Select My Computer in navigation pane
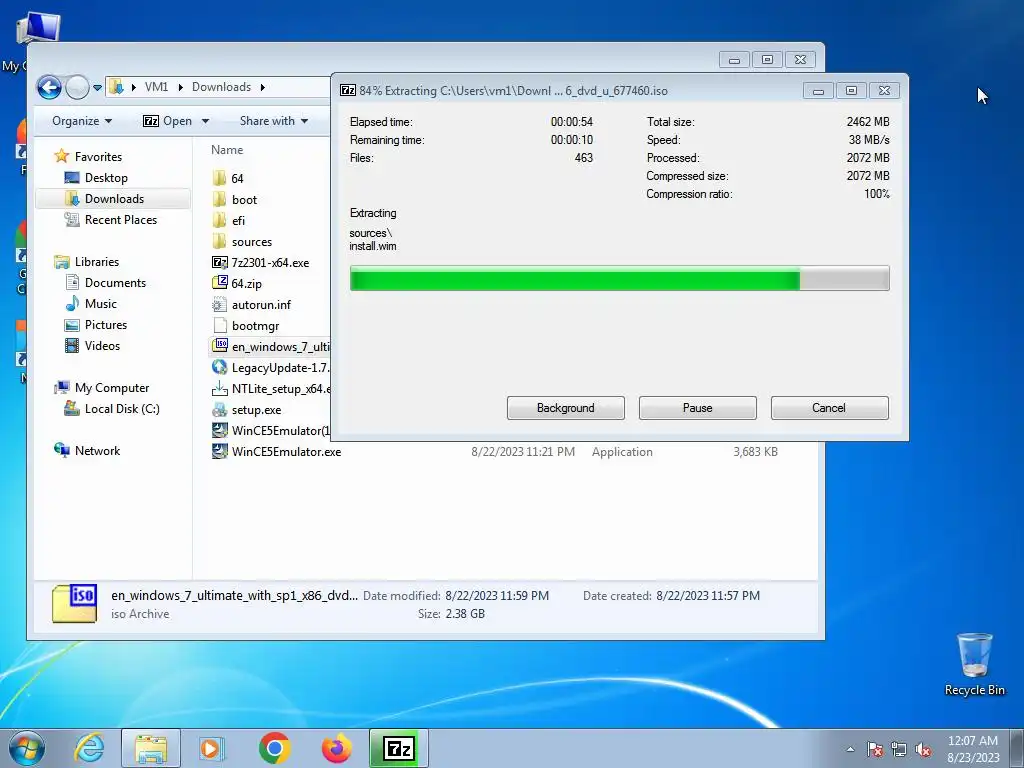Viewport: 1024px width, 768px height. (x=112, y=388)
